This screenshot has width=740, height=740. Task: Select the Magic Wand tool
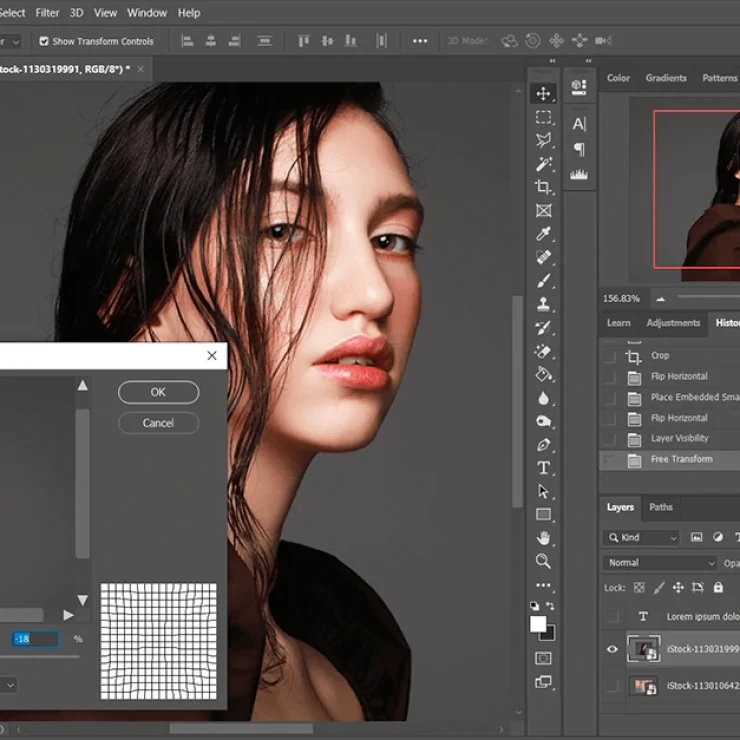coord(543,164)
